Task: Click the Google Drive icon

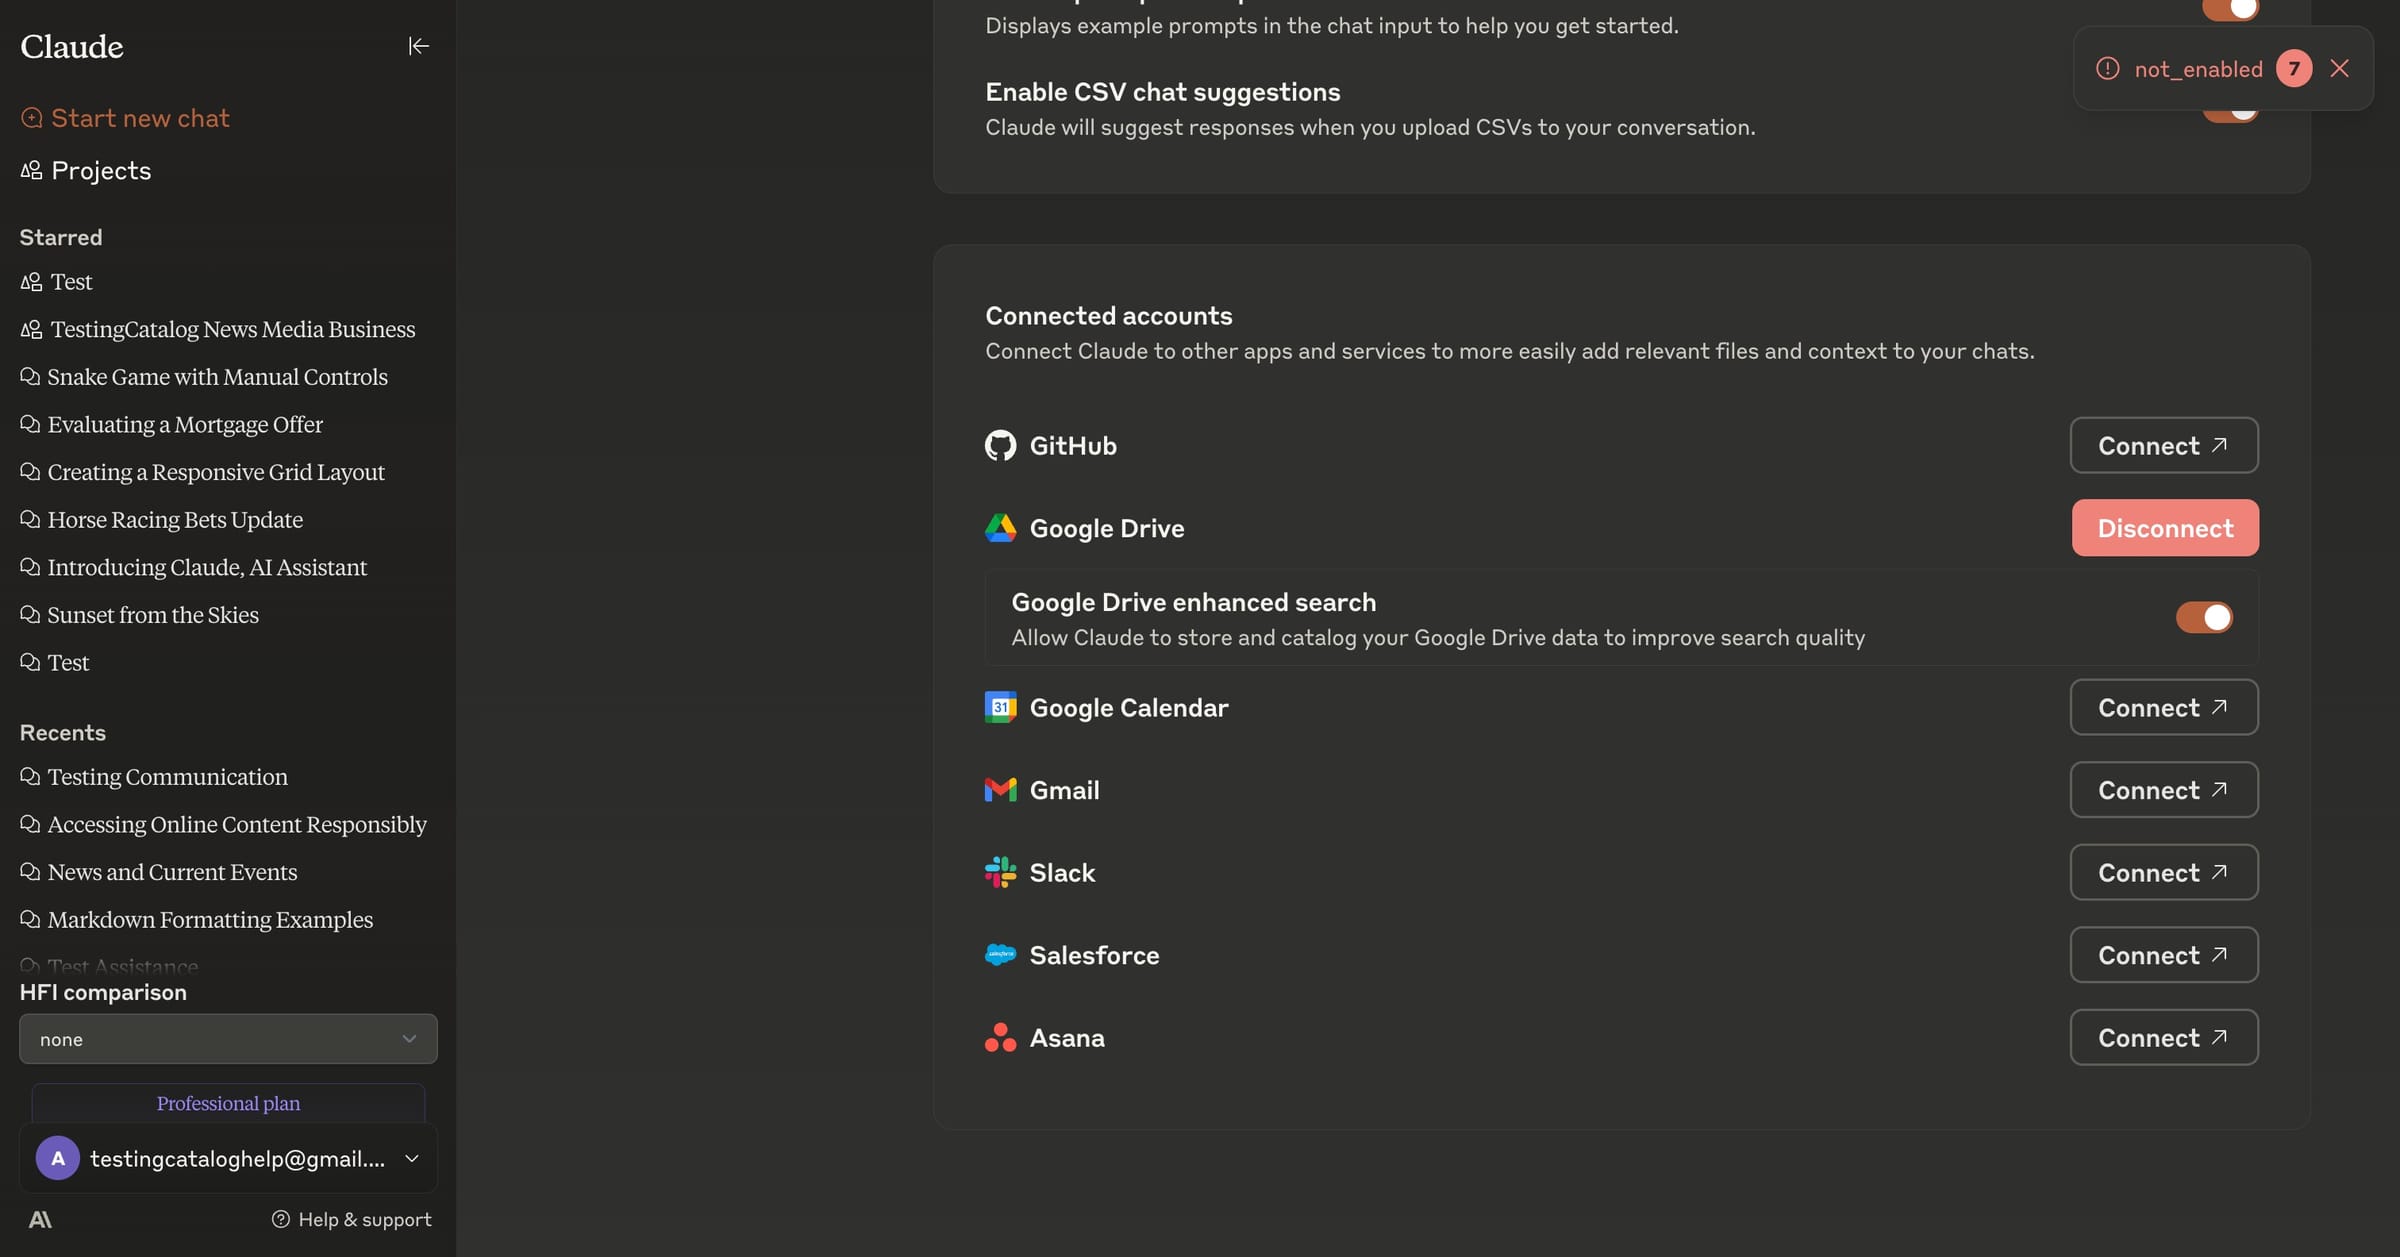Action: click(x=999, y=527)
